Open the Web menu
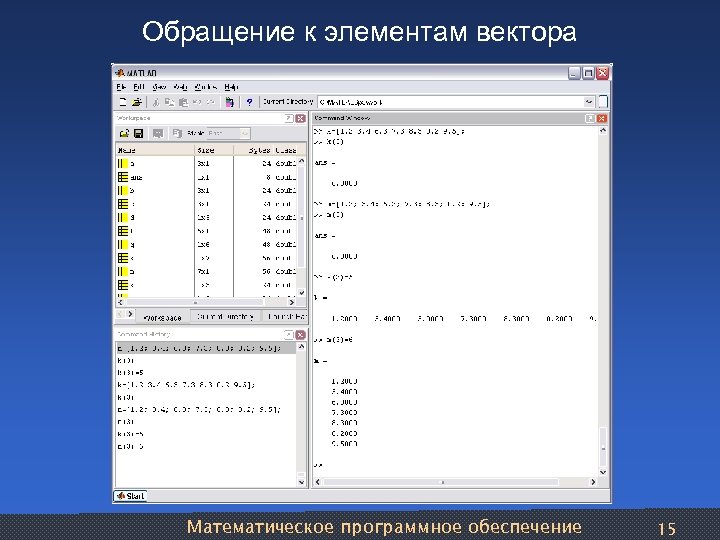The height and width of the screenshot is (540, 720). click(180, 87)
